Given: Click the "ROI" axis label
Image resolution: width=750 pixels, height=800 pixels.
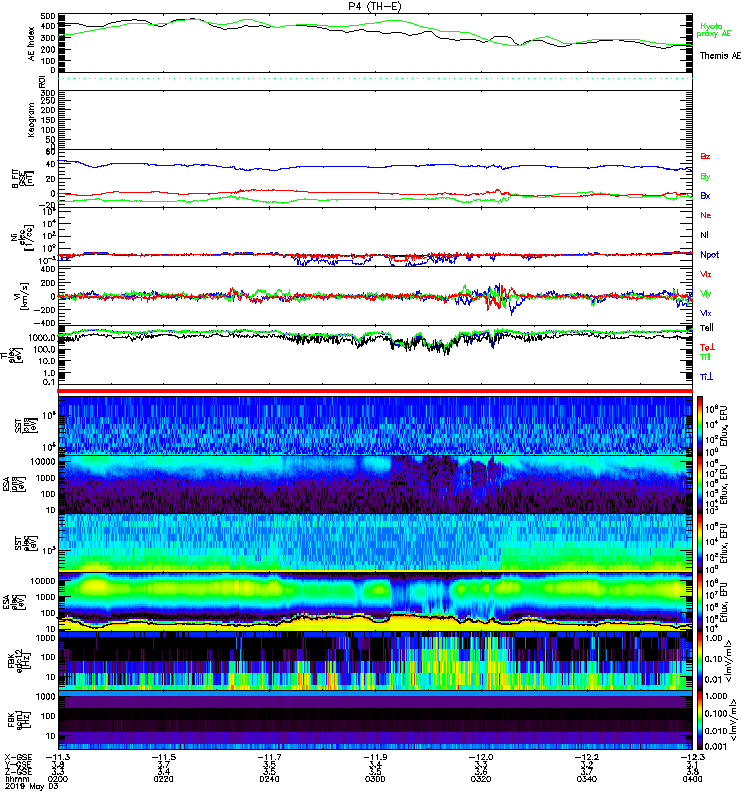Looking at the screenshot, I should click(x=43, y=81).
